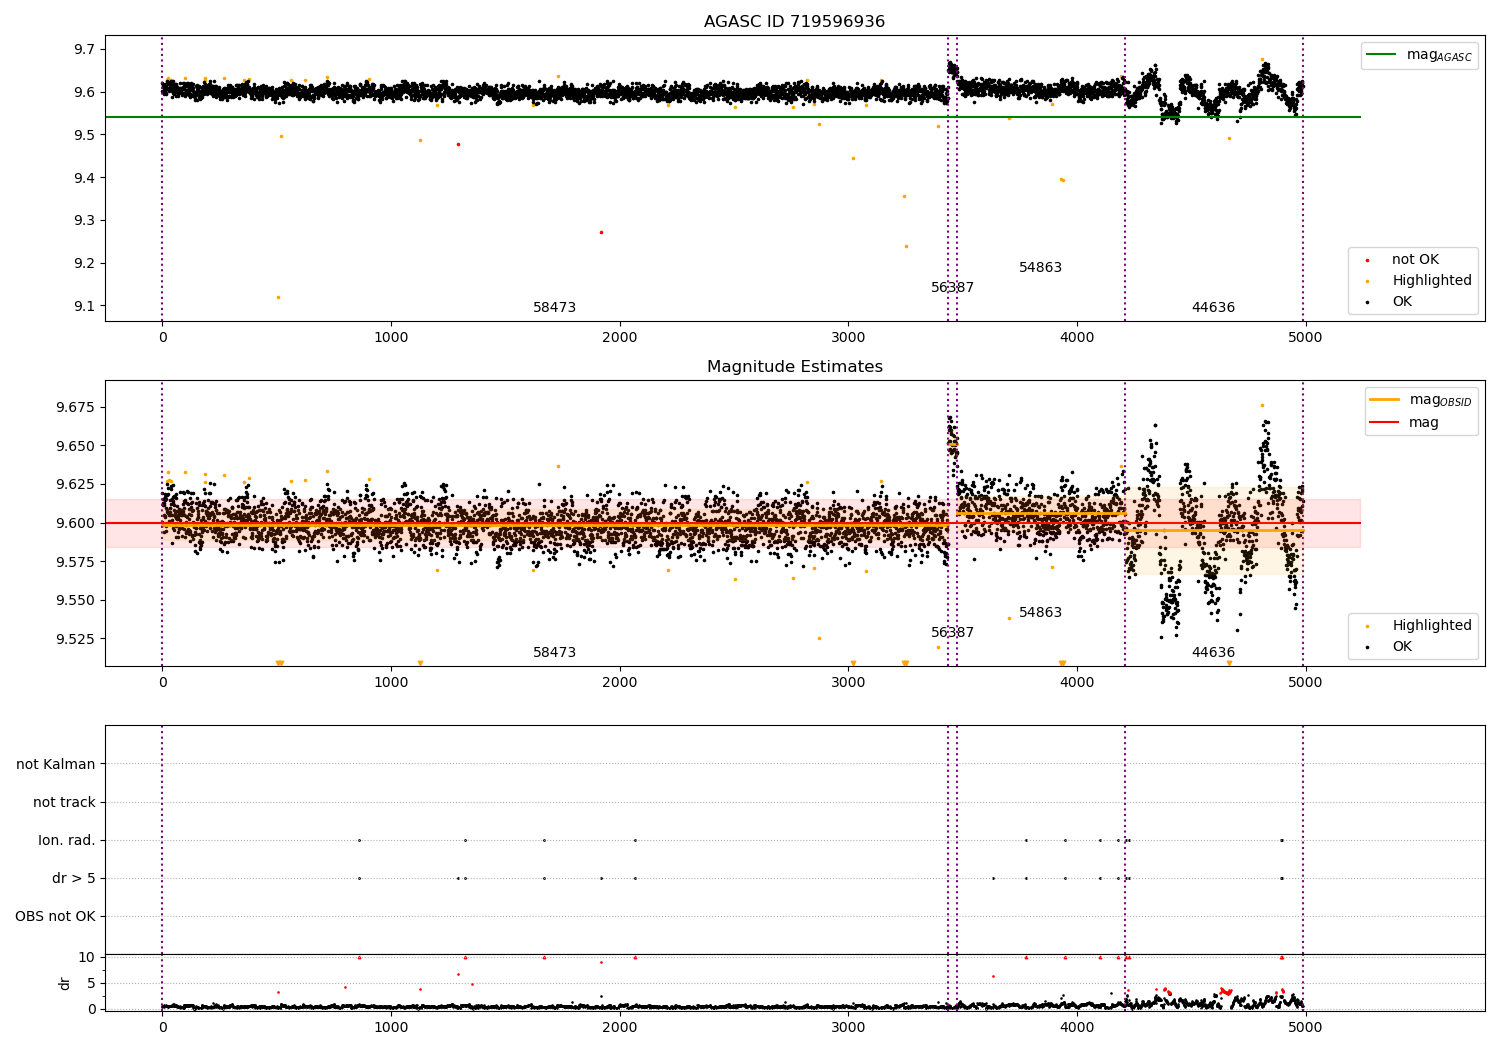
Task: Click the 'dr > 5' axis label
Action: (73, 879)
